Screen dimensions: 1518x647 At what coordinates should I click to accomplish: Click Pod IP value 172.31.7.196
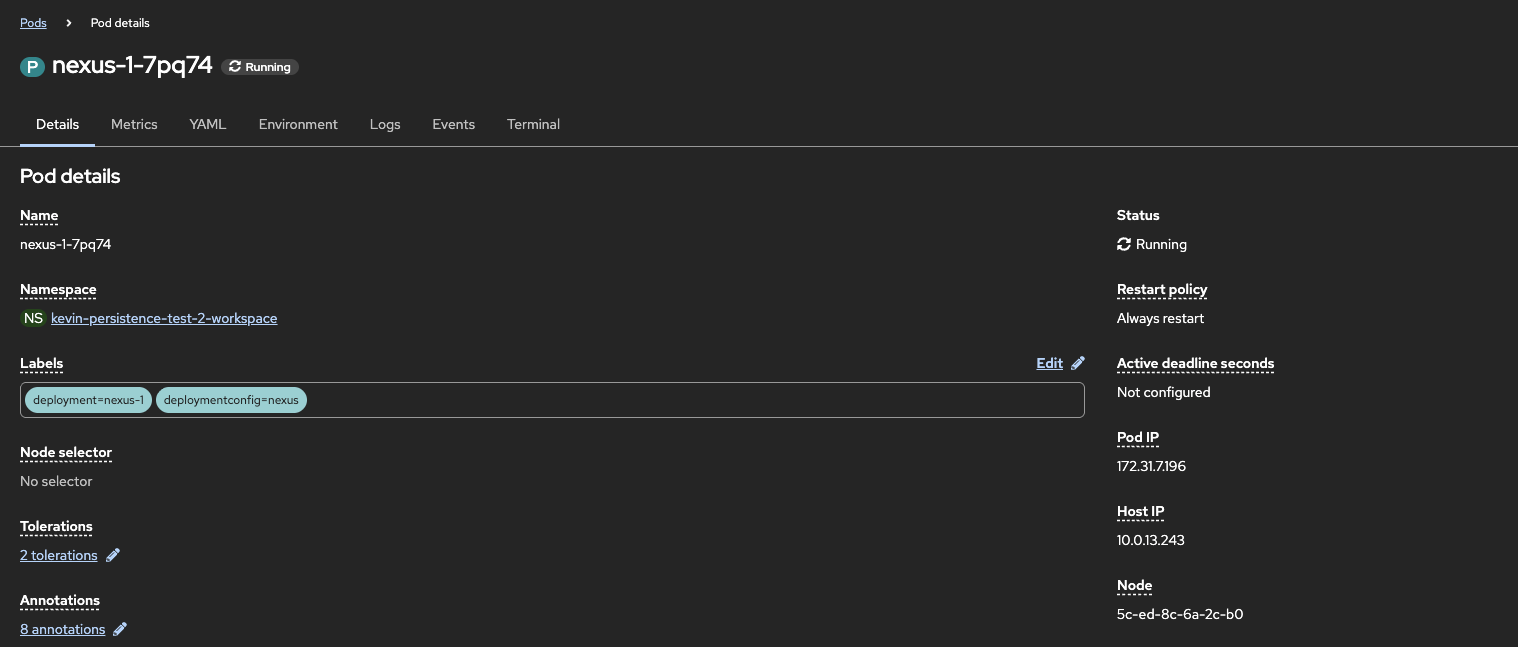1151,466
